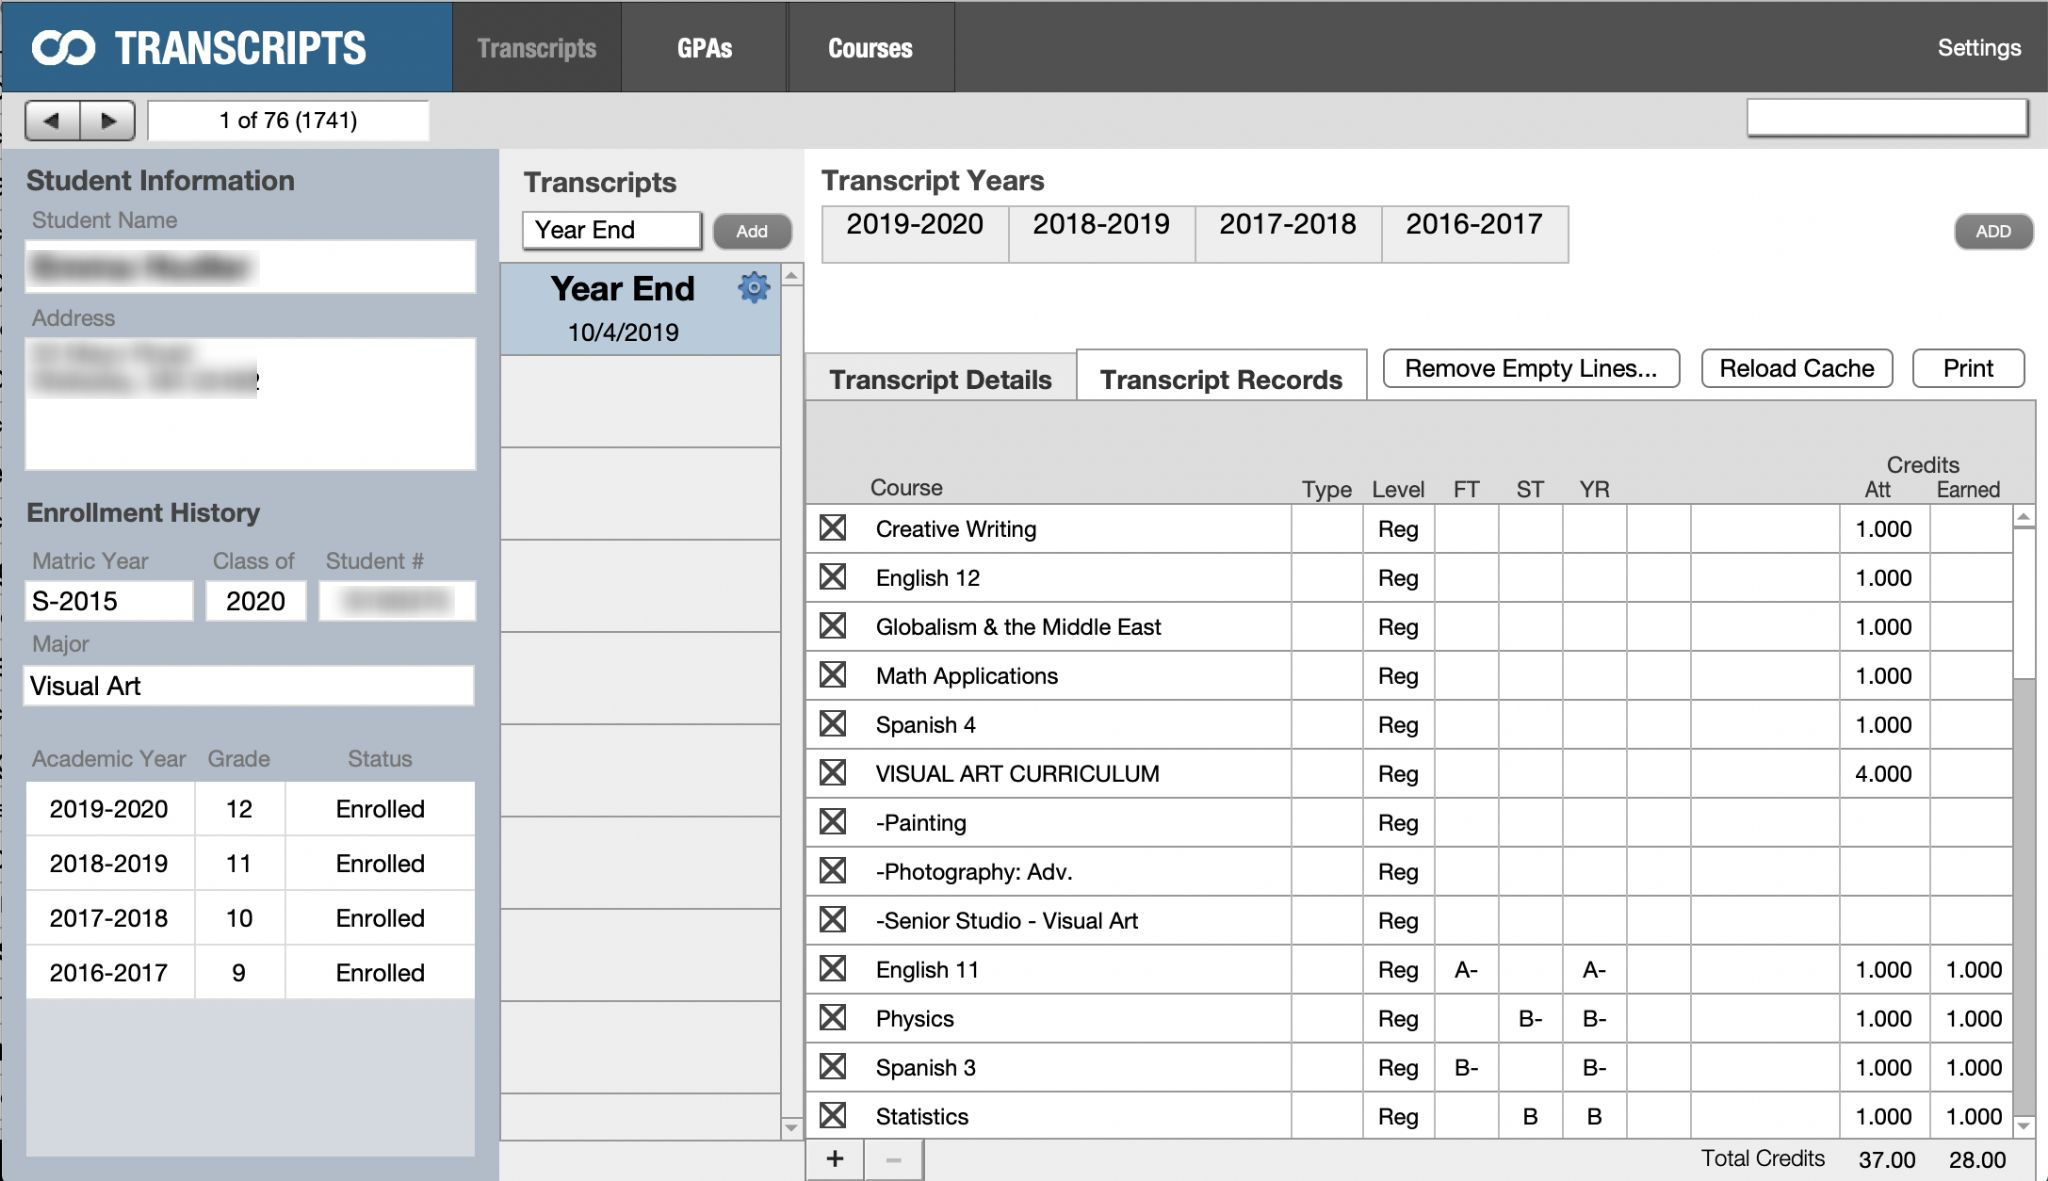Open Settings in the top bar

pyautogui.click(x=1979, y=47)
